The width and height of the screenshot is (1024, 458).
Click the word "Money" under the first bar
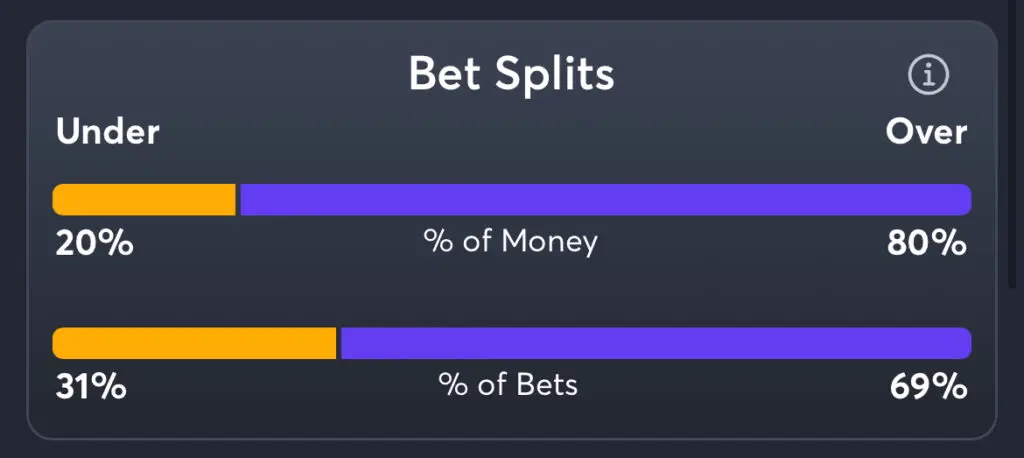(x=549, y=242)
